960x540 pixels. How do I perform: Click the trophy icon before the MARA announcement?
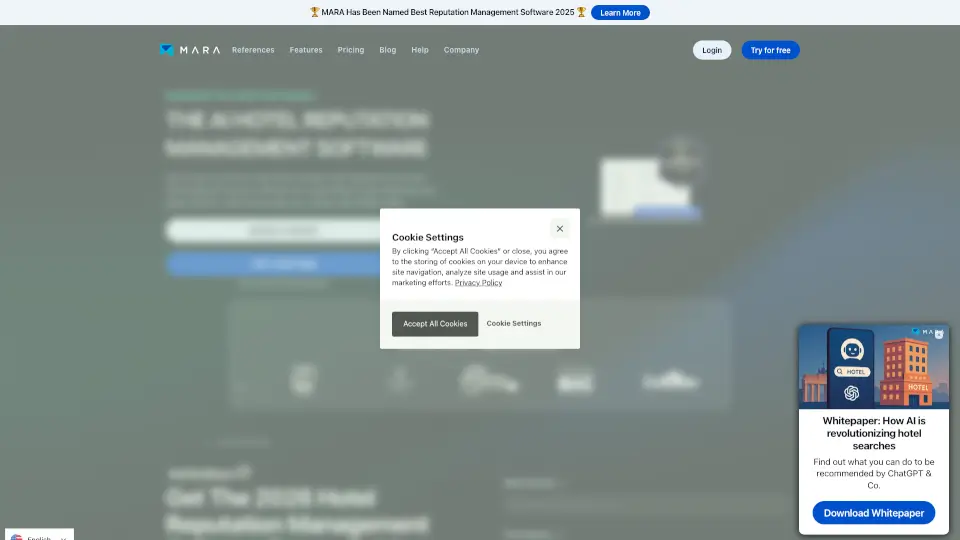pyautogui.click(x=315, y=13)
